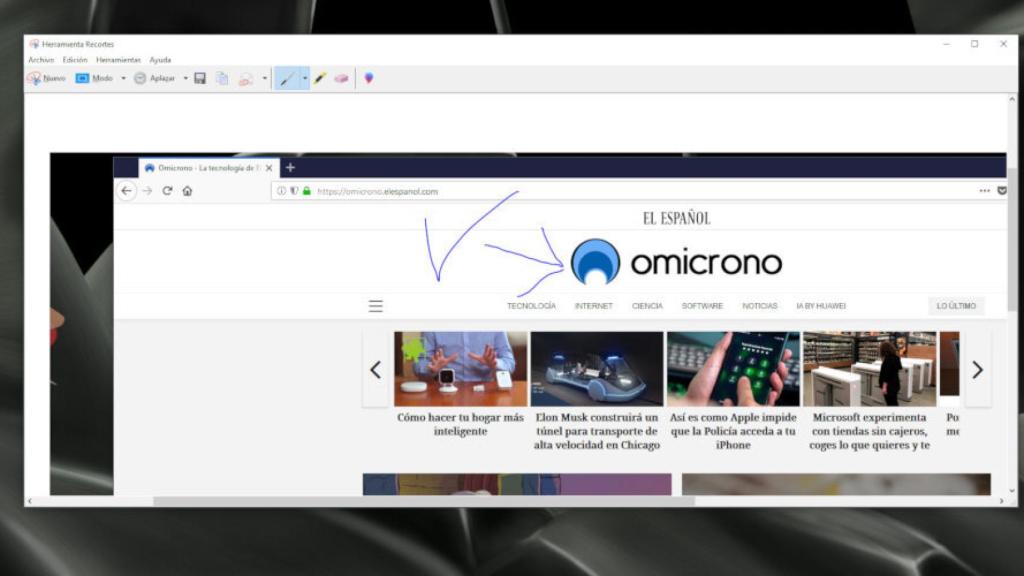
Task: Open the Edición menu
Action: click(75, 60)
